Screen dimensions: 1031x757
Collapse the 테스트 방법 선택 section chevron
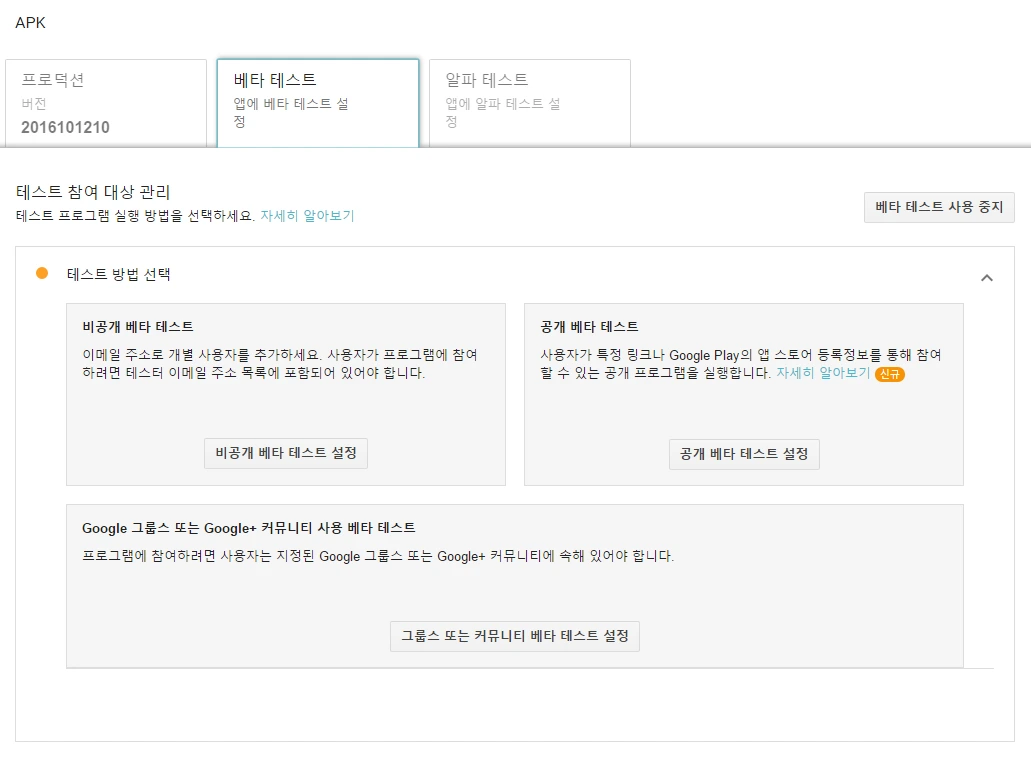point(986,278)
